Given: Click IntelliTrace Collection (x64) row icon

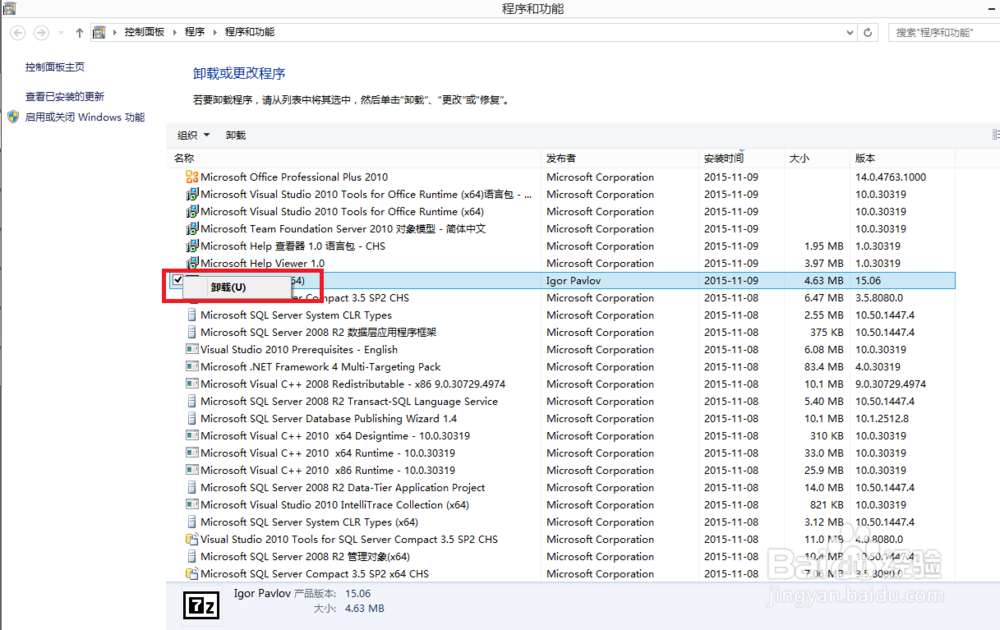Looking at the screenshot, I should pos(191,504).
